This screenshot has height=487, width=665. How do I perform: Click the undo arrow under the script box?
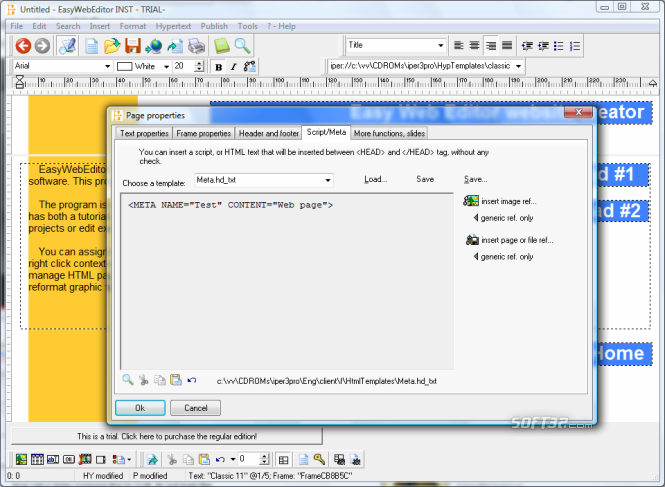[x=192, y=380]
